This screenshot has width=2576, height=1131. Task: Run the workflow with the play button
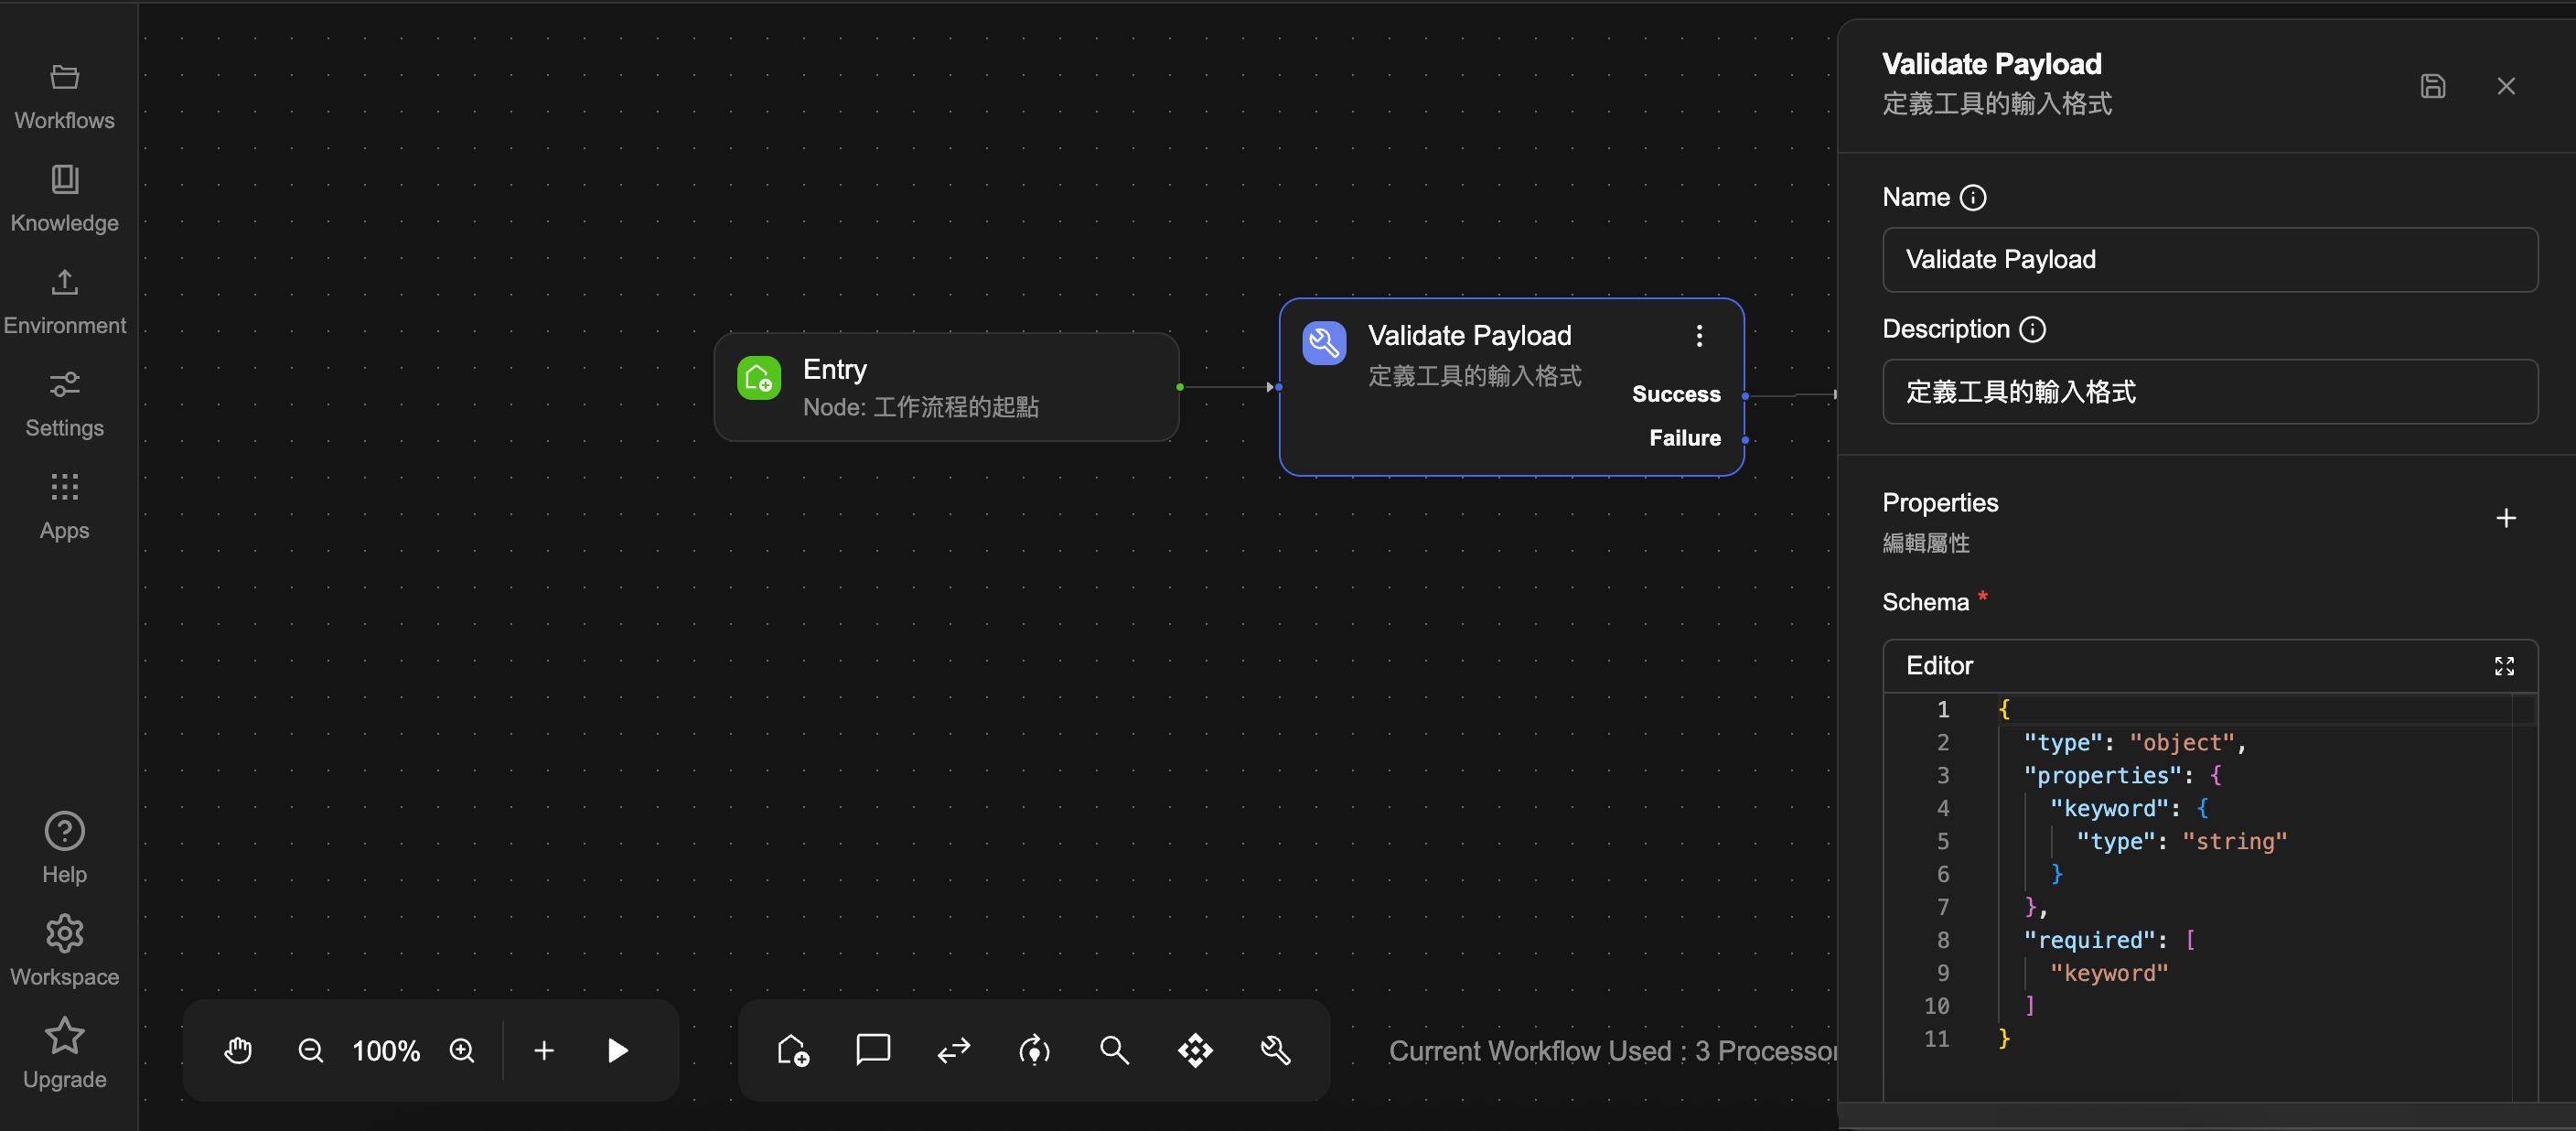coord(618,1050)
